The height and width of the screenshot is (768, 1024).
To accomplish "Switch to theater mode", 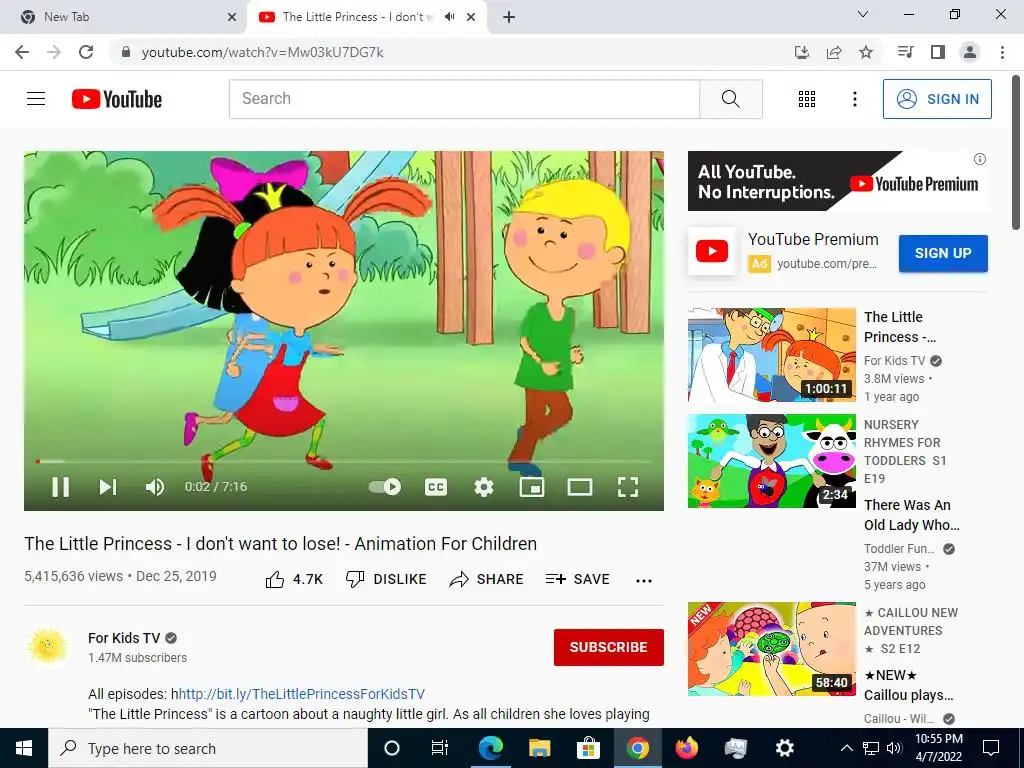I will (x=579, y=487).
